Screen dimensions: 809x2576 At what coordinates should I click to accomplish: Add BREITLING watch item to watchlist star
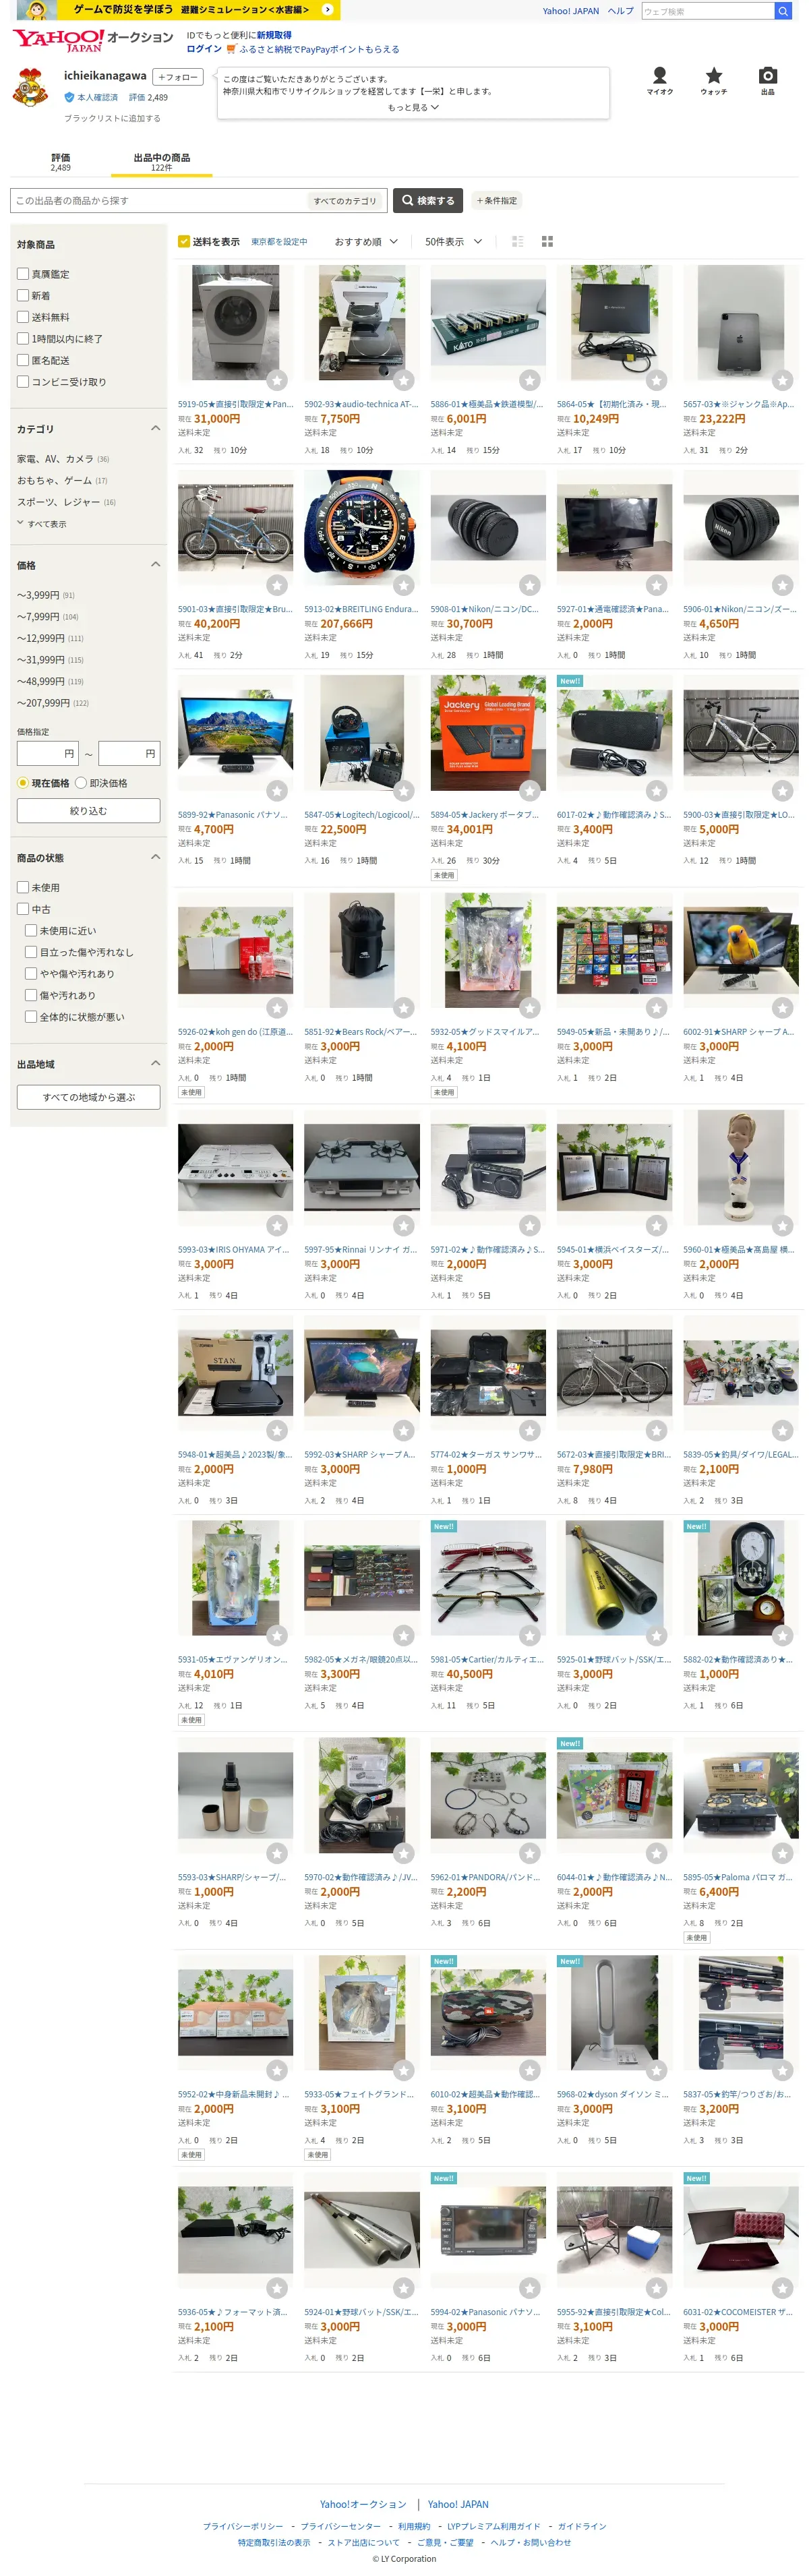coord(404,585)
